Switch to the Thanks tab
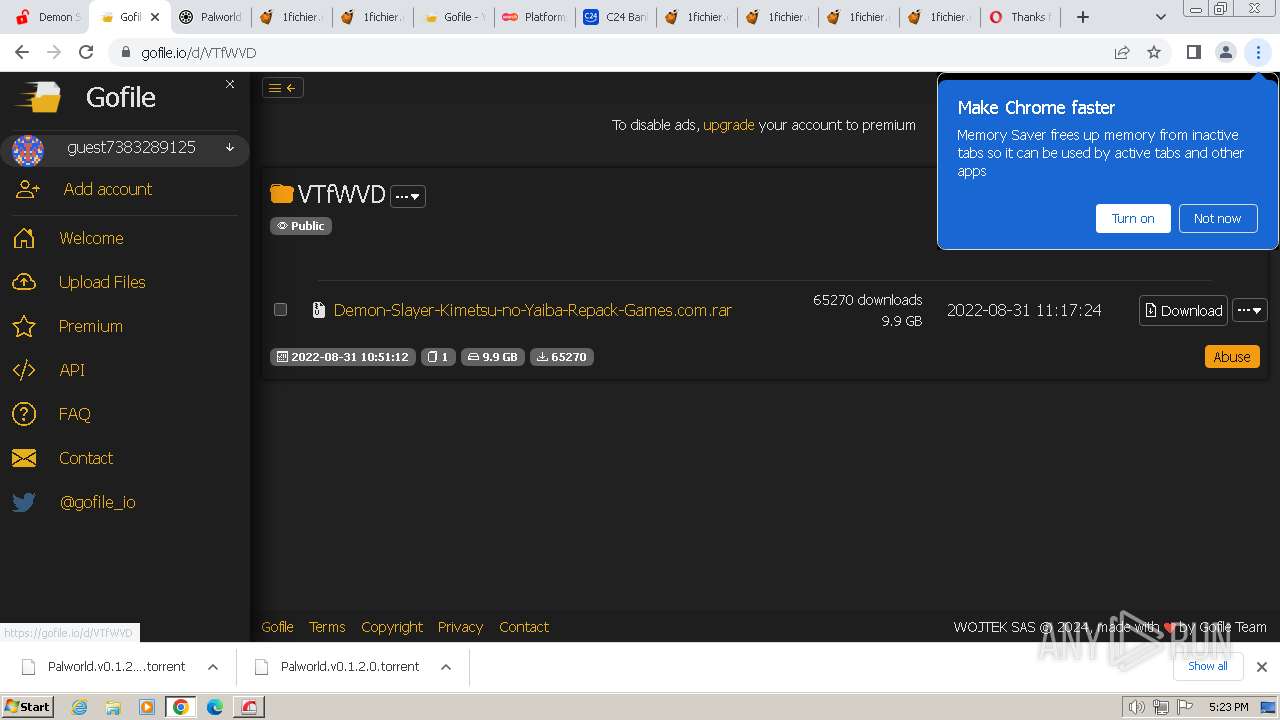This screenshot has width=1280, height=720. point(1018,17)
